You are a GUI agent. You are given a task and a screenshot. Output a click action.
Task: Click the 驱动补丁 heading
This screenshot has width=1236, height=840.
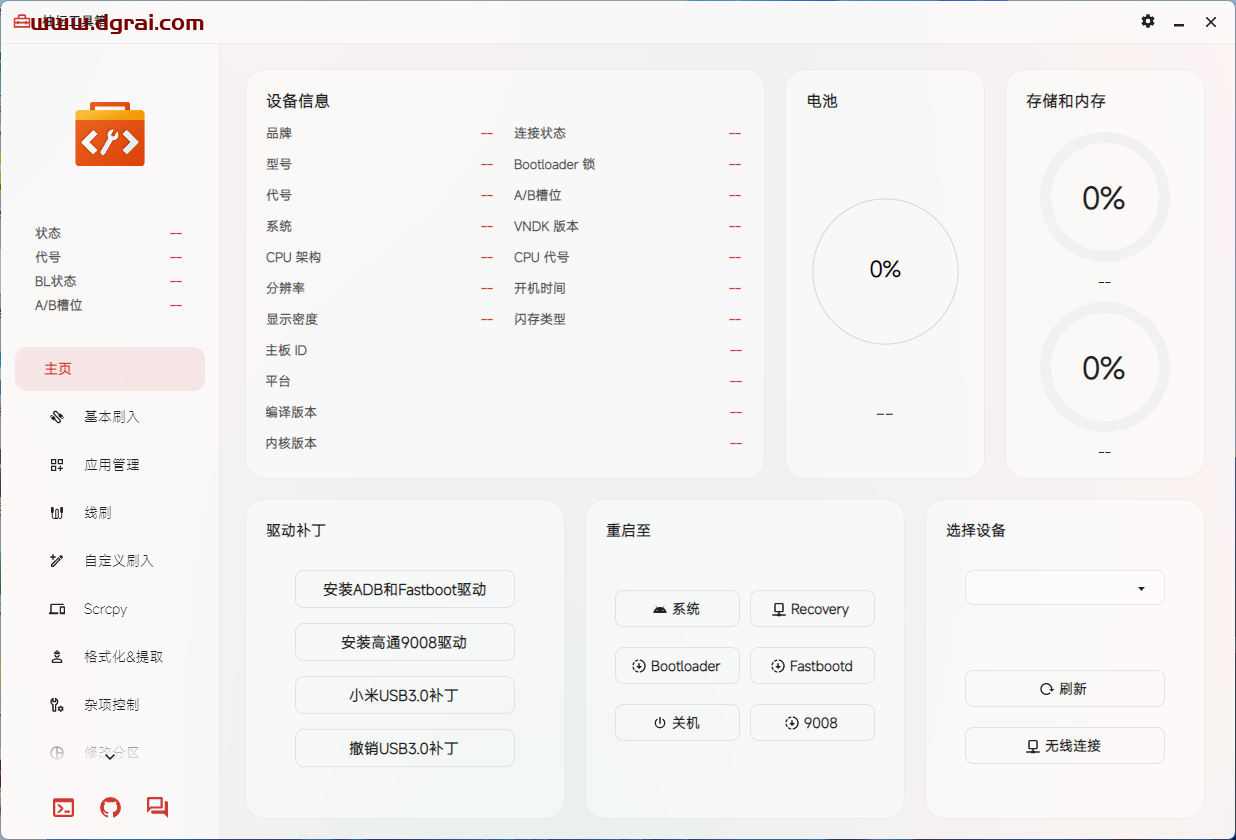coord(296,531)
